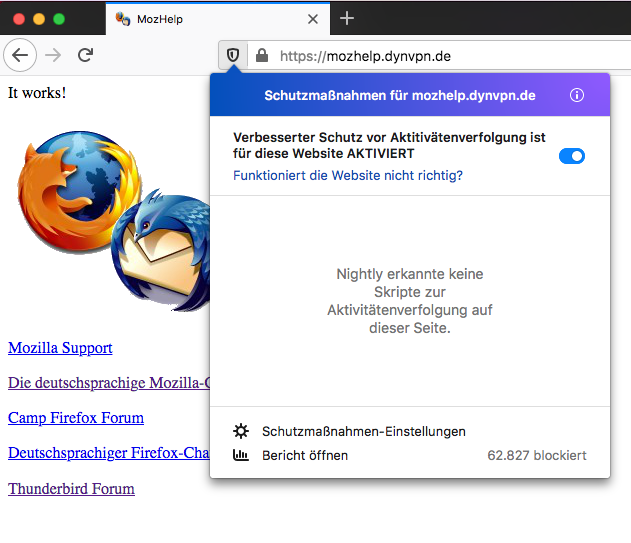Screen dimensions: 631x543
Task: Open the Thunderbird Forum link
Action: [x=71, y=489]
